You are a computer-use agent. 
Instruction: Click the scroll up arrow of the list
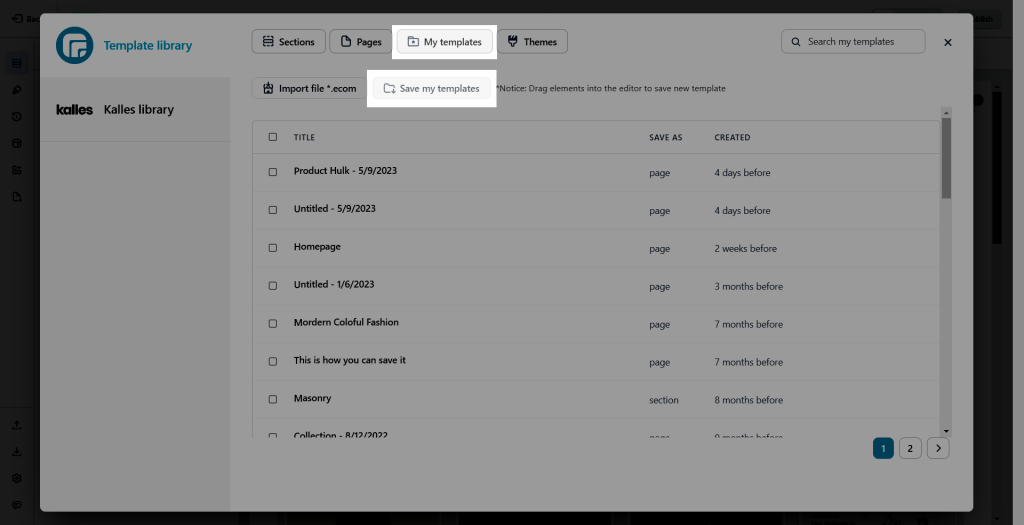[946, 112]
